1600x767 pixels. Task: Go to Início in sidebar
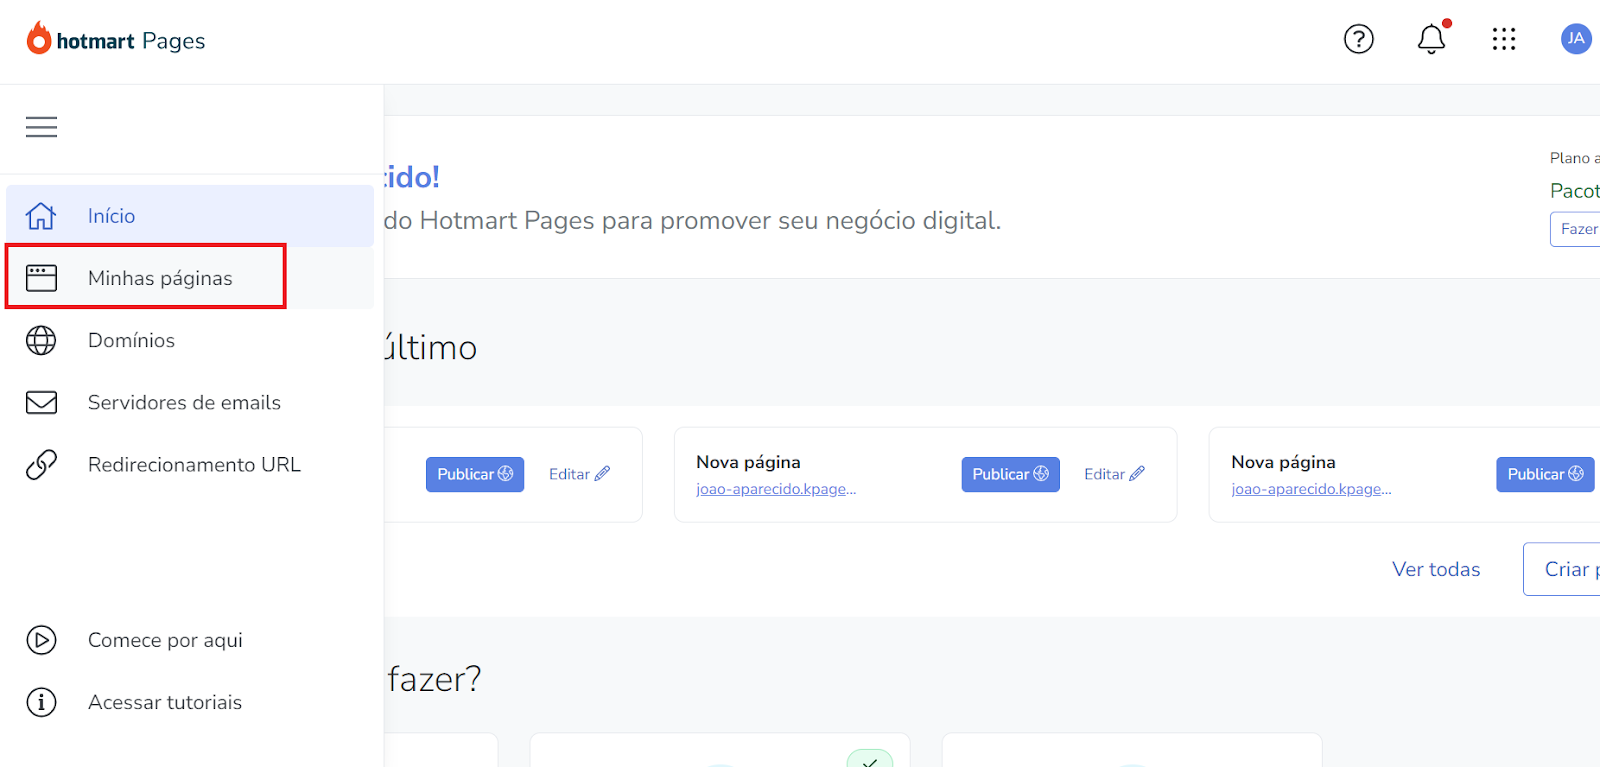coord(190,216)
